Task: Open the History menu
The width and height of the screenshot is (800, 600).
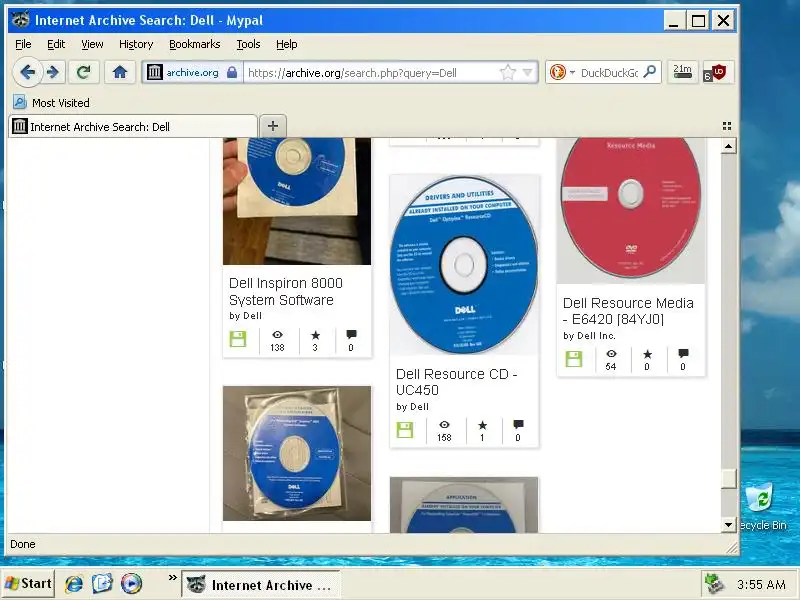Action: 136,44
